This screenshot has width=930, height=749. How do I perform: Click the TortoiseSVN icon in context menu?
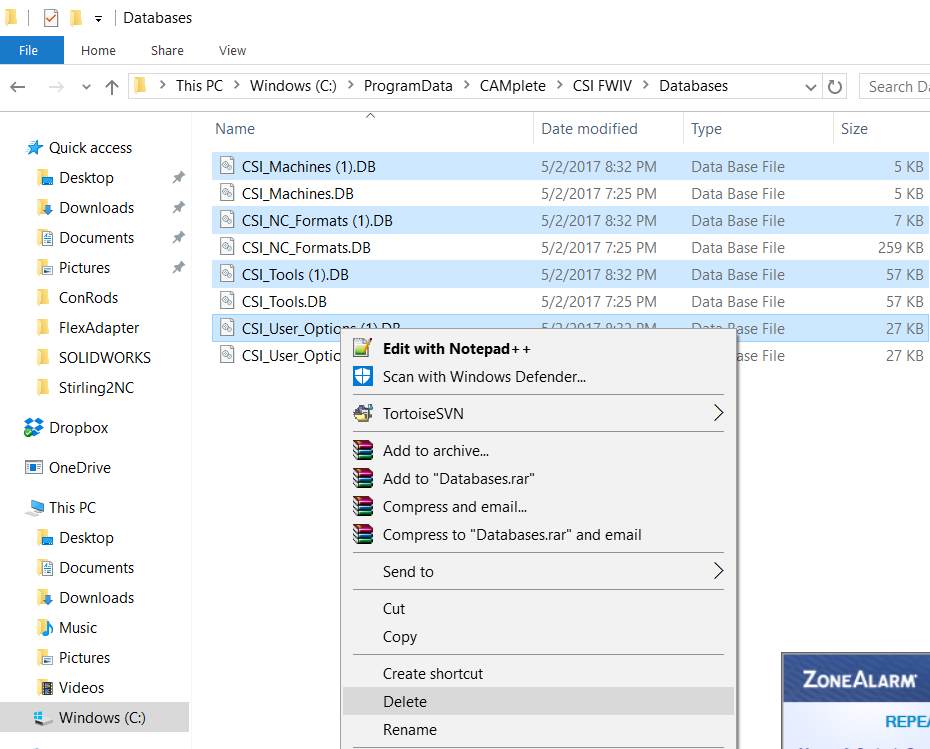pos(363,413)
